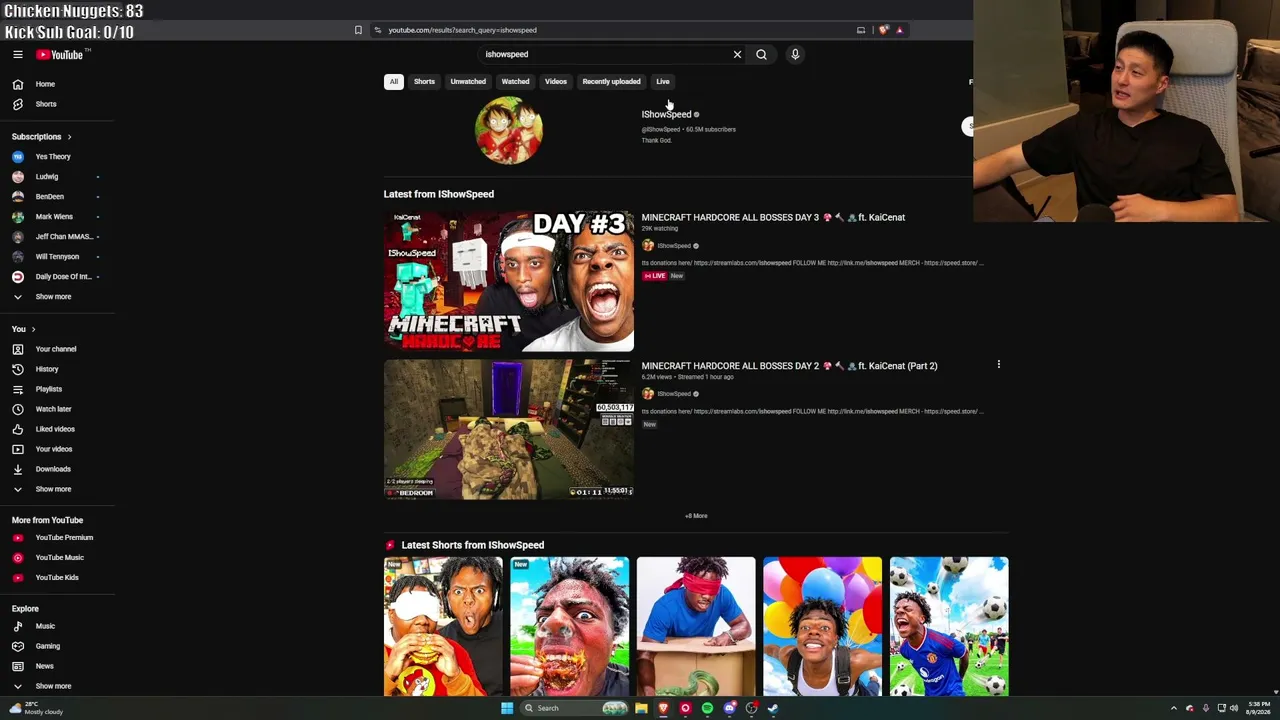
Task: Open Your videos in the sidebar
Action: click(x=54, y=449)
